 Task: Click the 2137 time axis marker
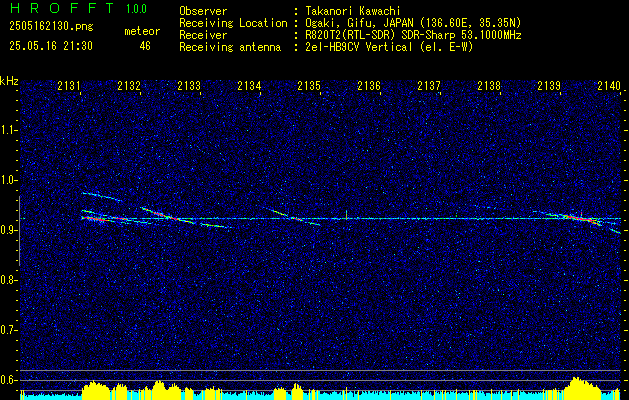[x=429, y=85]
